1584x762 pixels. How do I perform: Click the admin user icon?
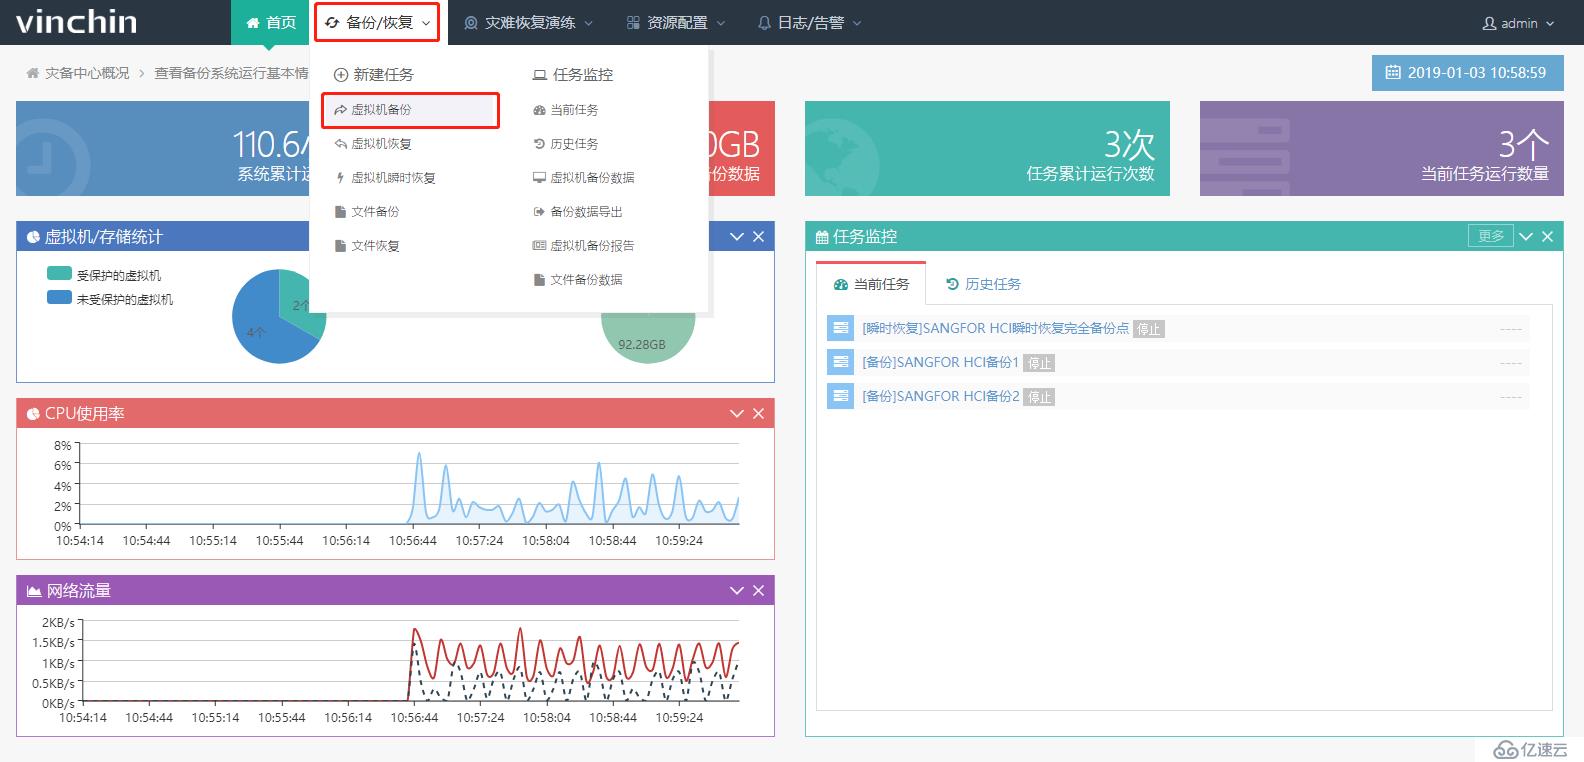pos(1489,23)
